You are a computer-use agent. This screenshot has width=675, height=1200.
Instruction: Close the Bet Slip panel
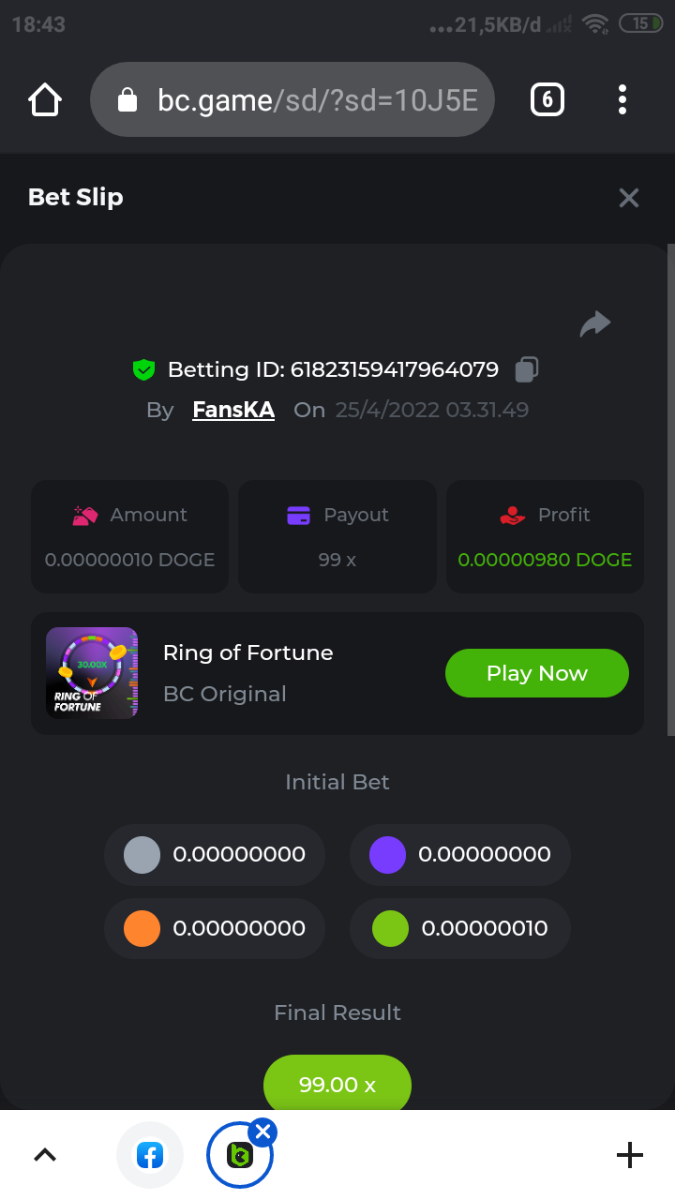628,198
